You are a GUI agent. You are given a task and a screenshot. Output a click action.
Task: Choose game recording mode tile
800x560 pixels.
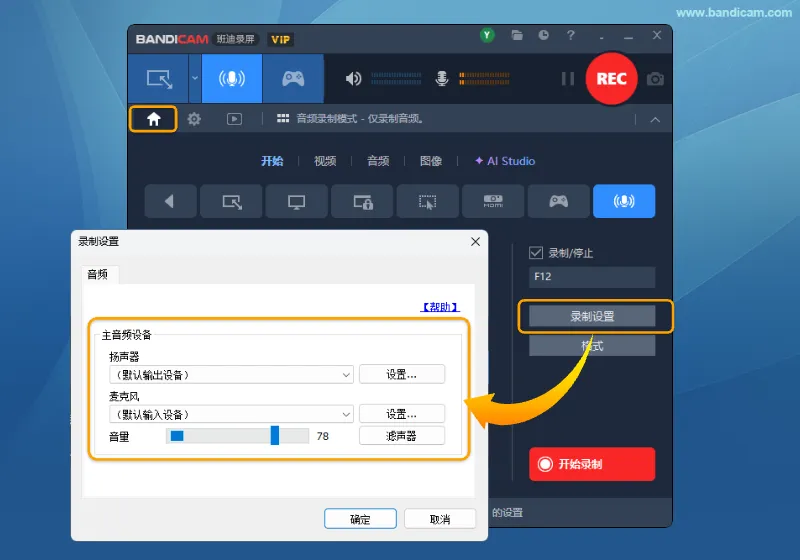[x=559, y=201]
